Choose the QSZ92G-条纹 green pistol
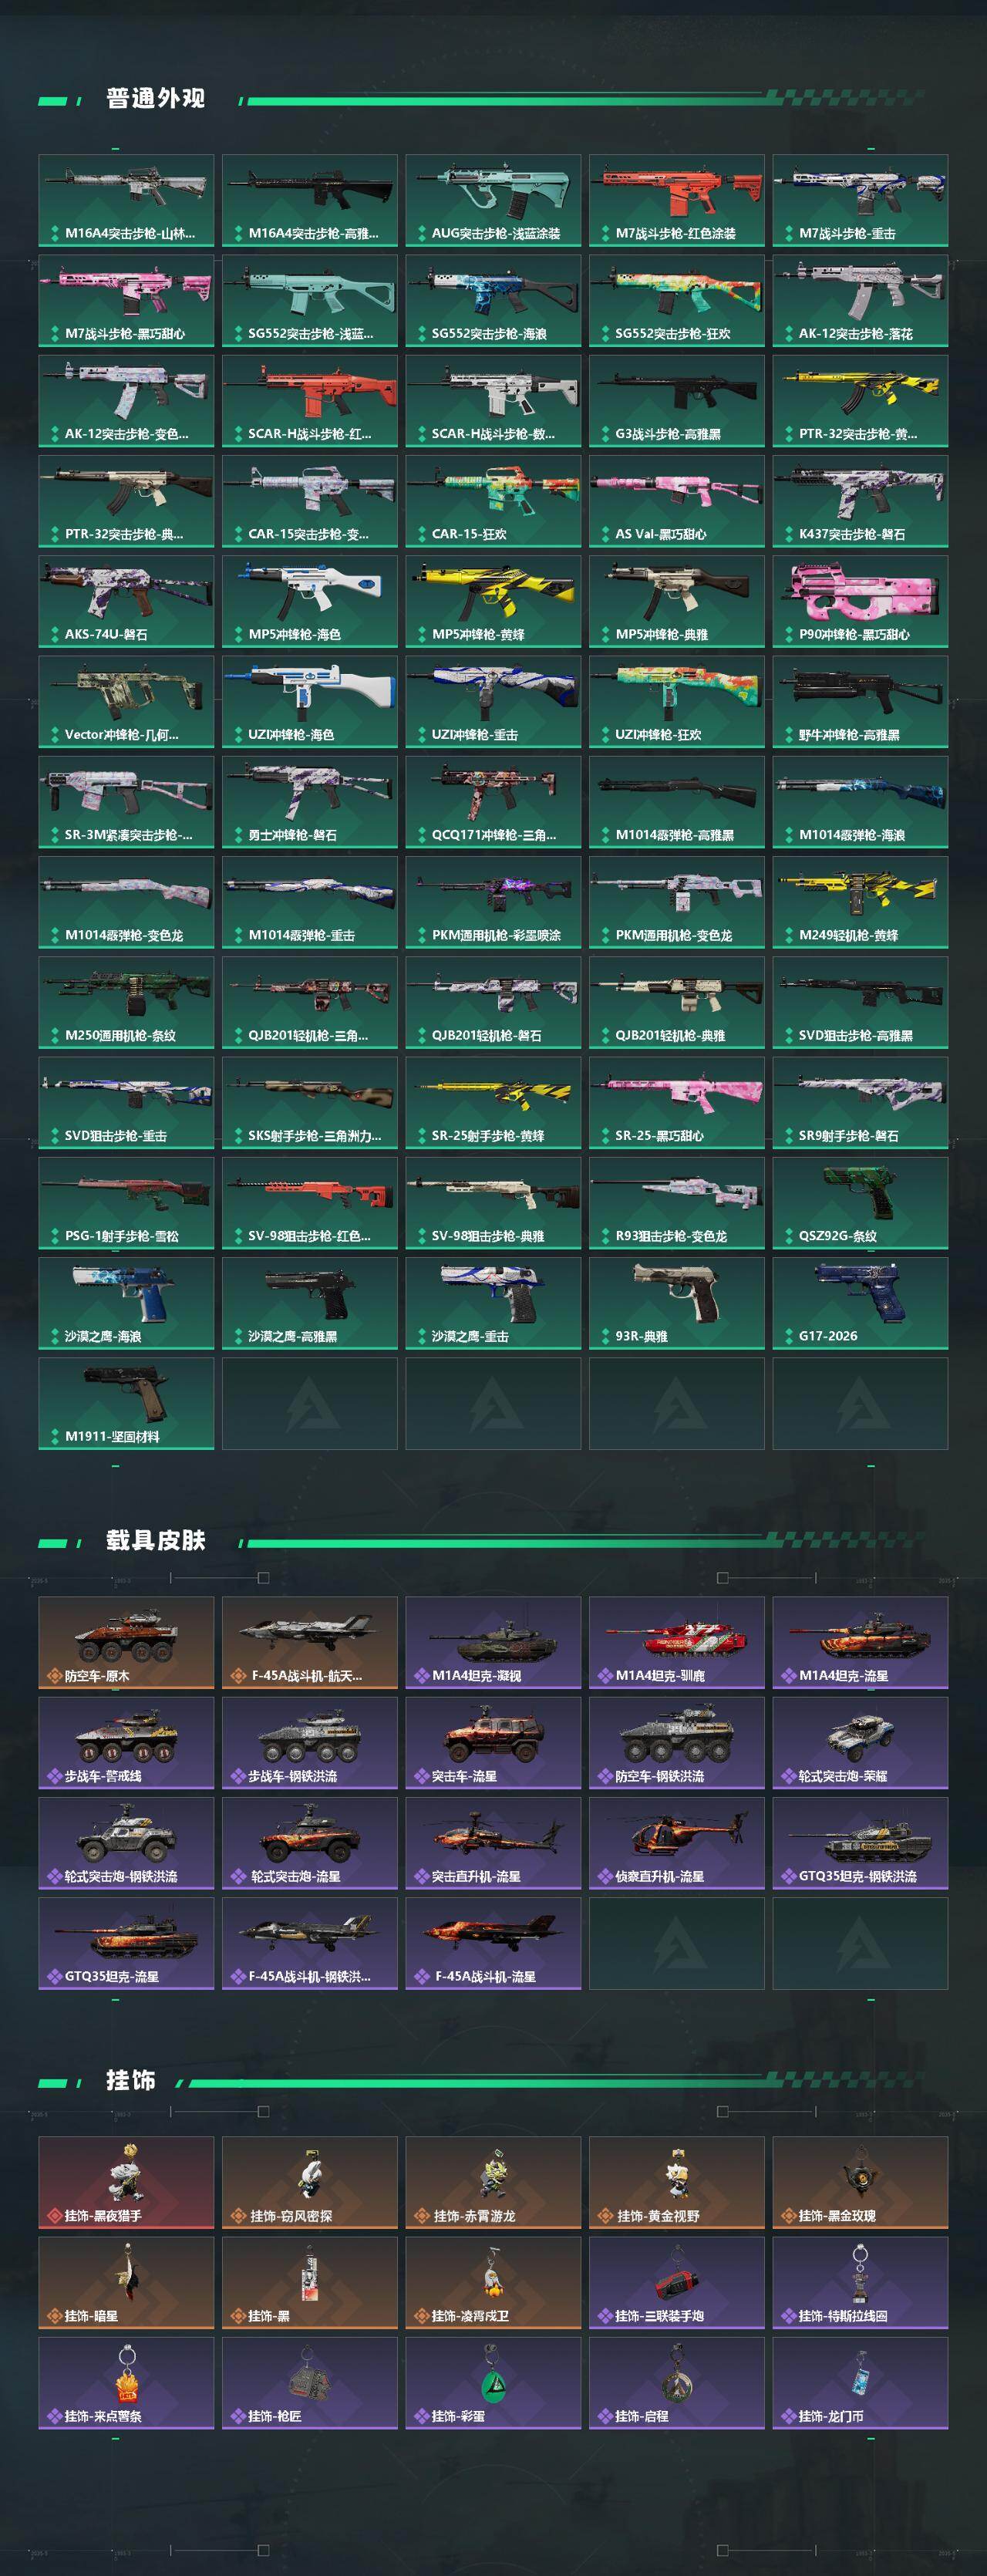This screenshot has height=2576, width=987. [x=860, y=1203]
